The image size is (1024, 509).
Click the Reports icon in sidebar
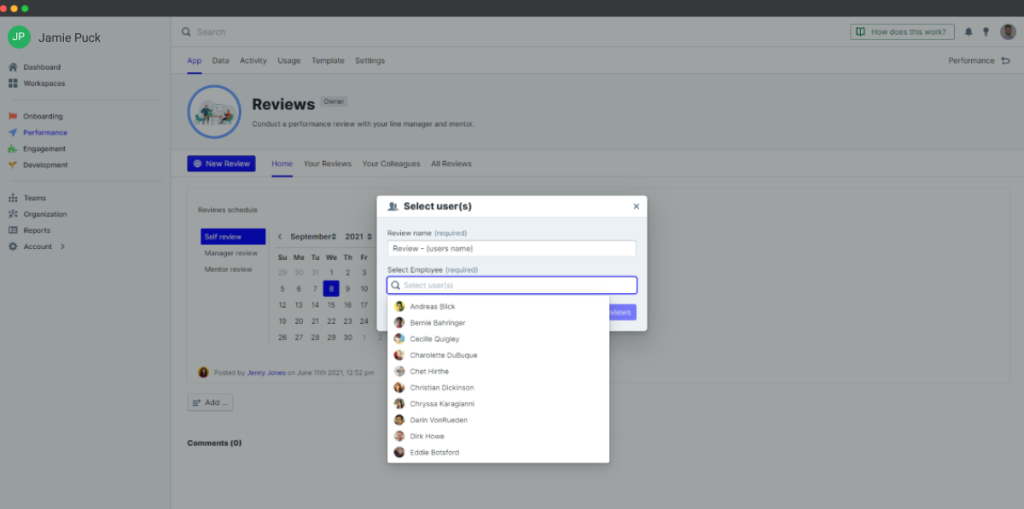pos(13,231)
